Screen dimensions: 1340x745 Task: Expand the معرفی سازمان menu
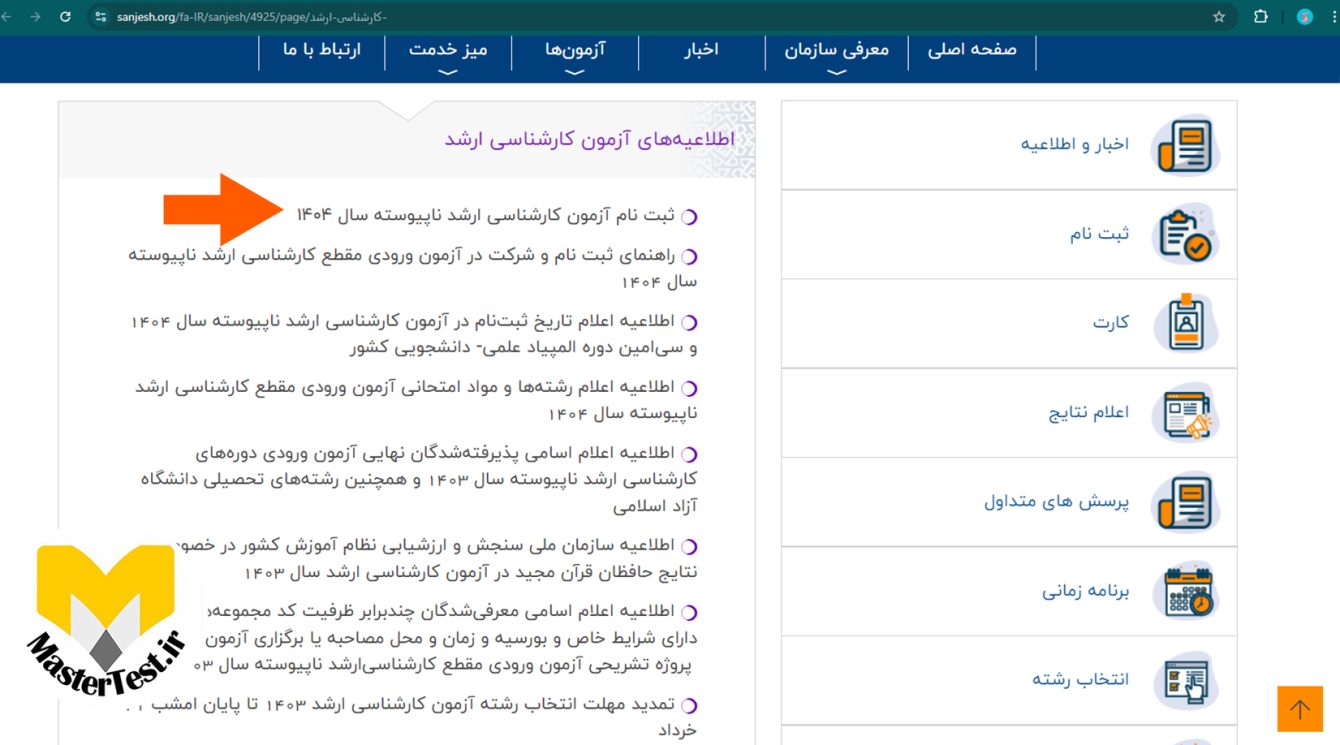point(837,50)
